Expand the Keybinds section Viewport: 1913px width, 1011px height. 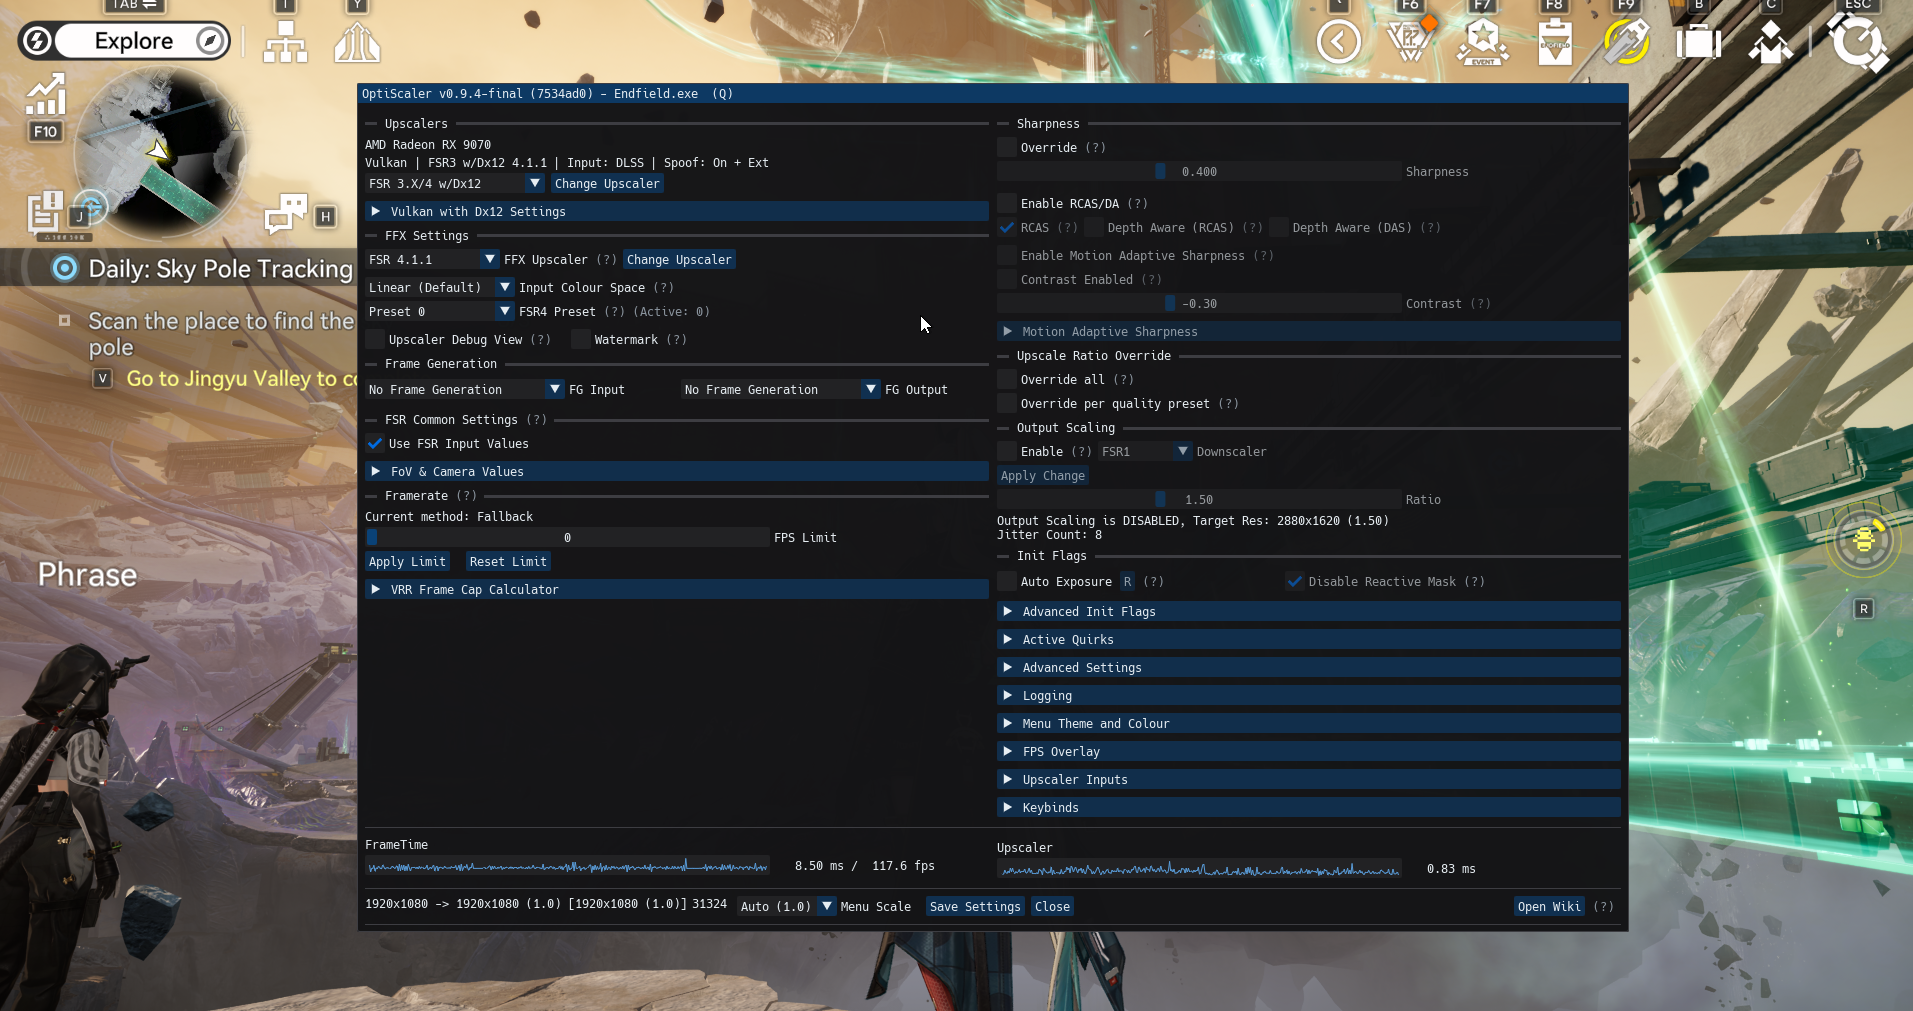coord(1309,807)
